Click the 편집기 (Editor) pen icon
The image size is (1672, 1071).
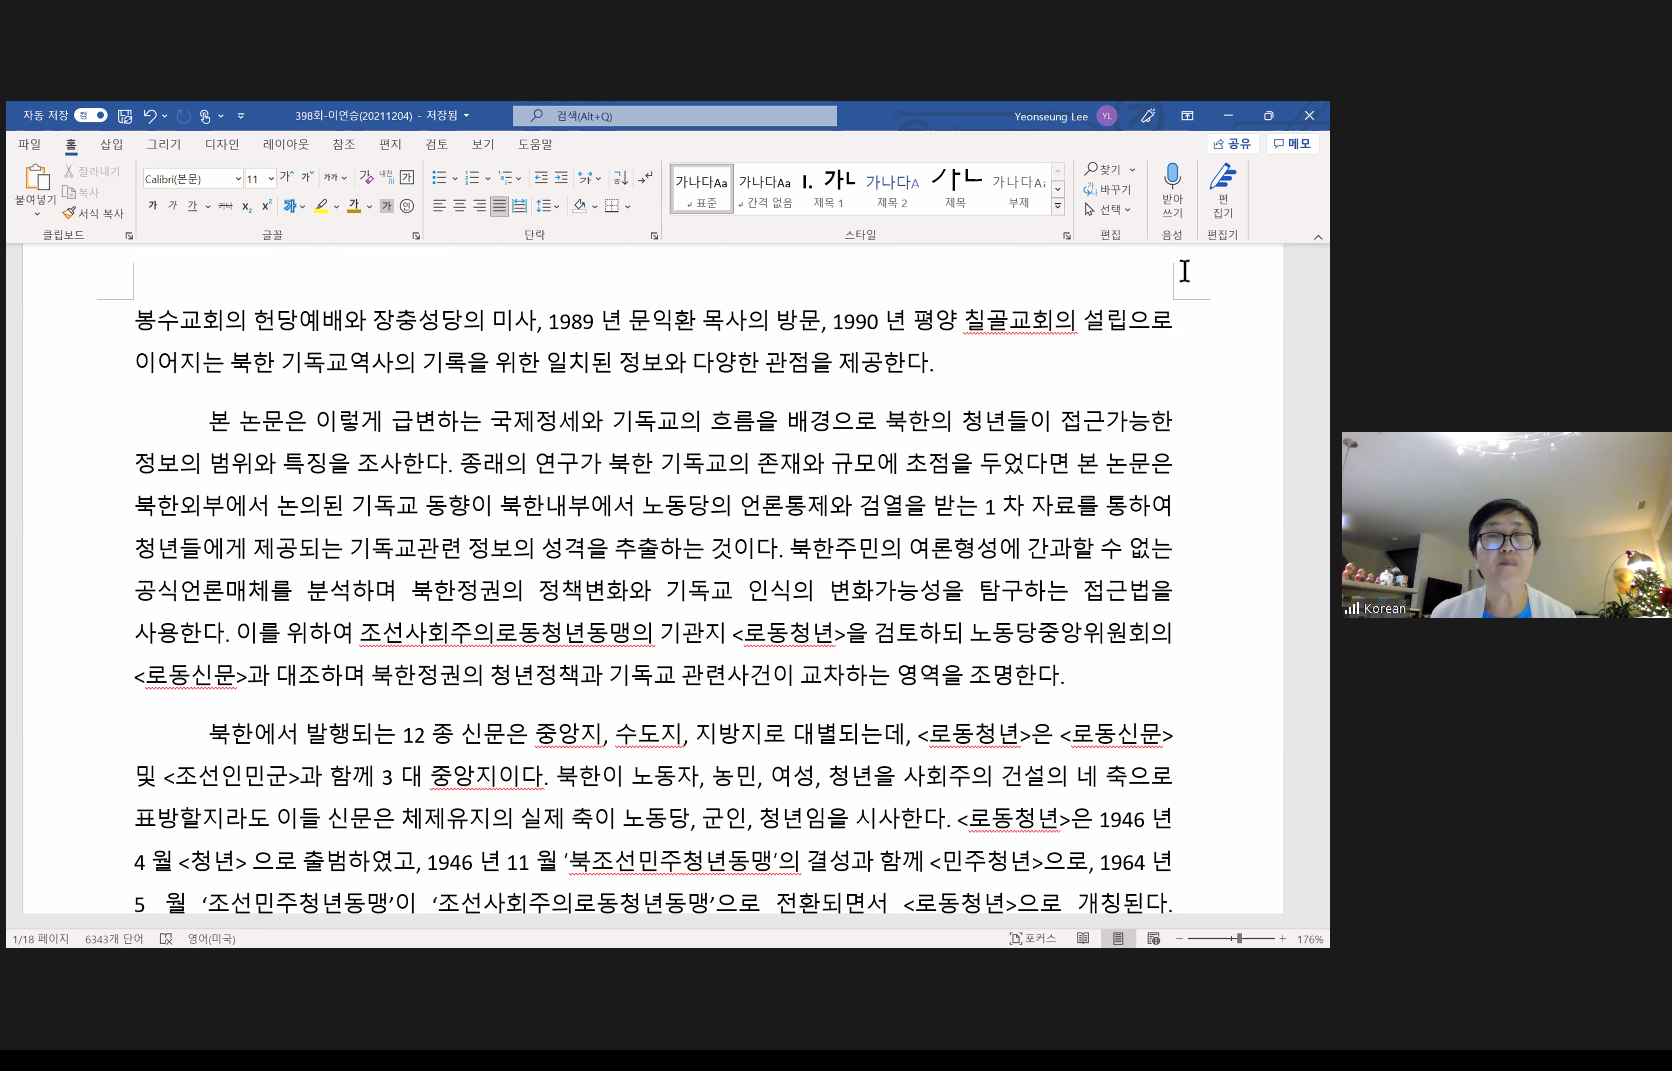(1223, 177)
